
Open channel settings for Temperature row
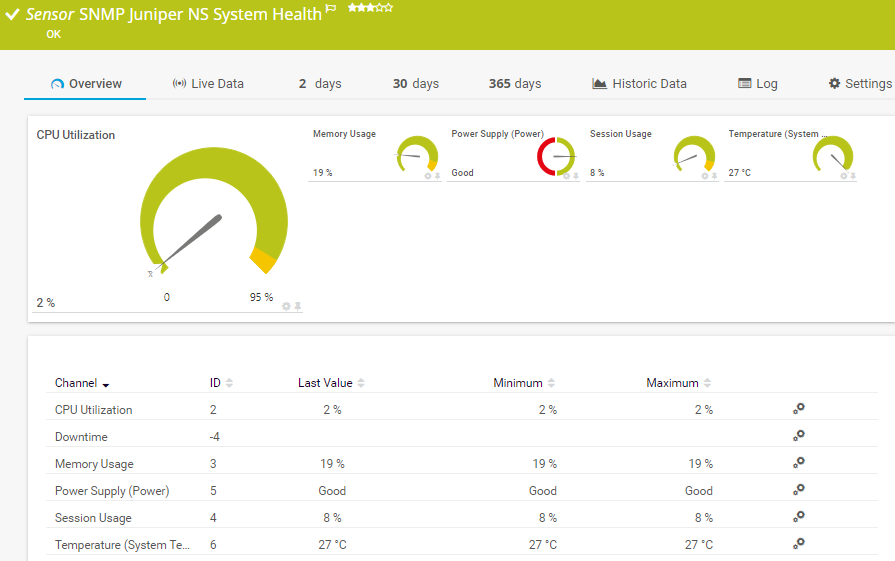(798, 544)
